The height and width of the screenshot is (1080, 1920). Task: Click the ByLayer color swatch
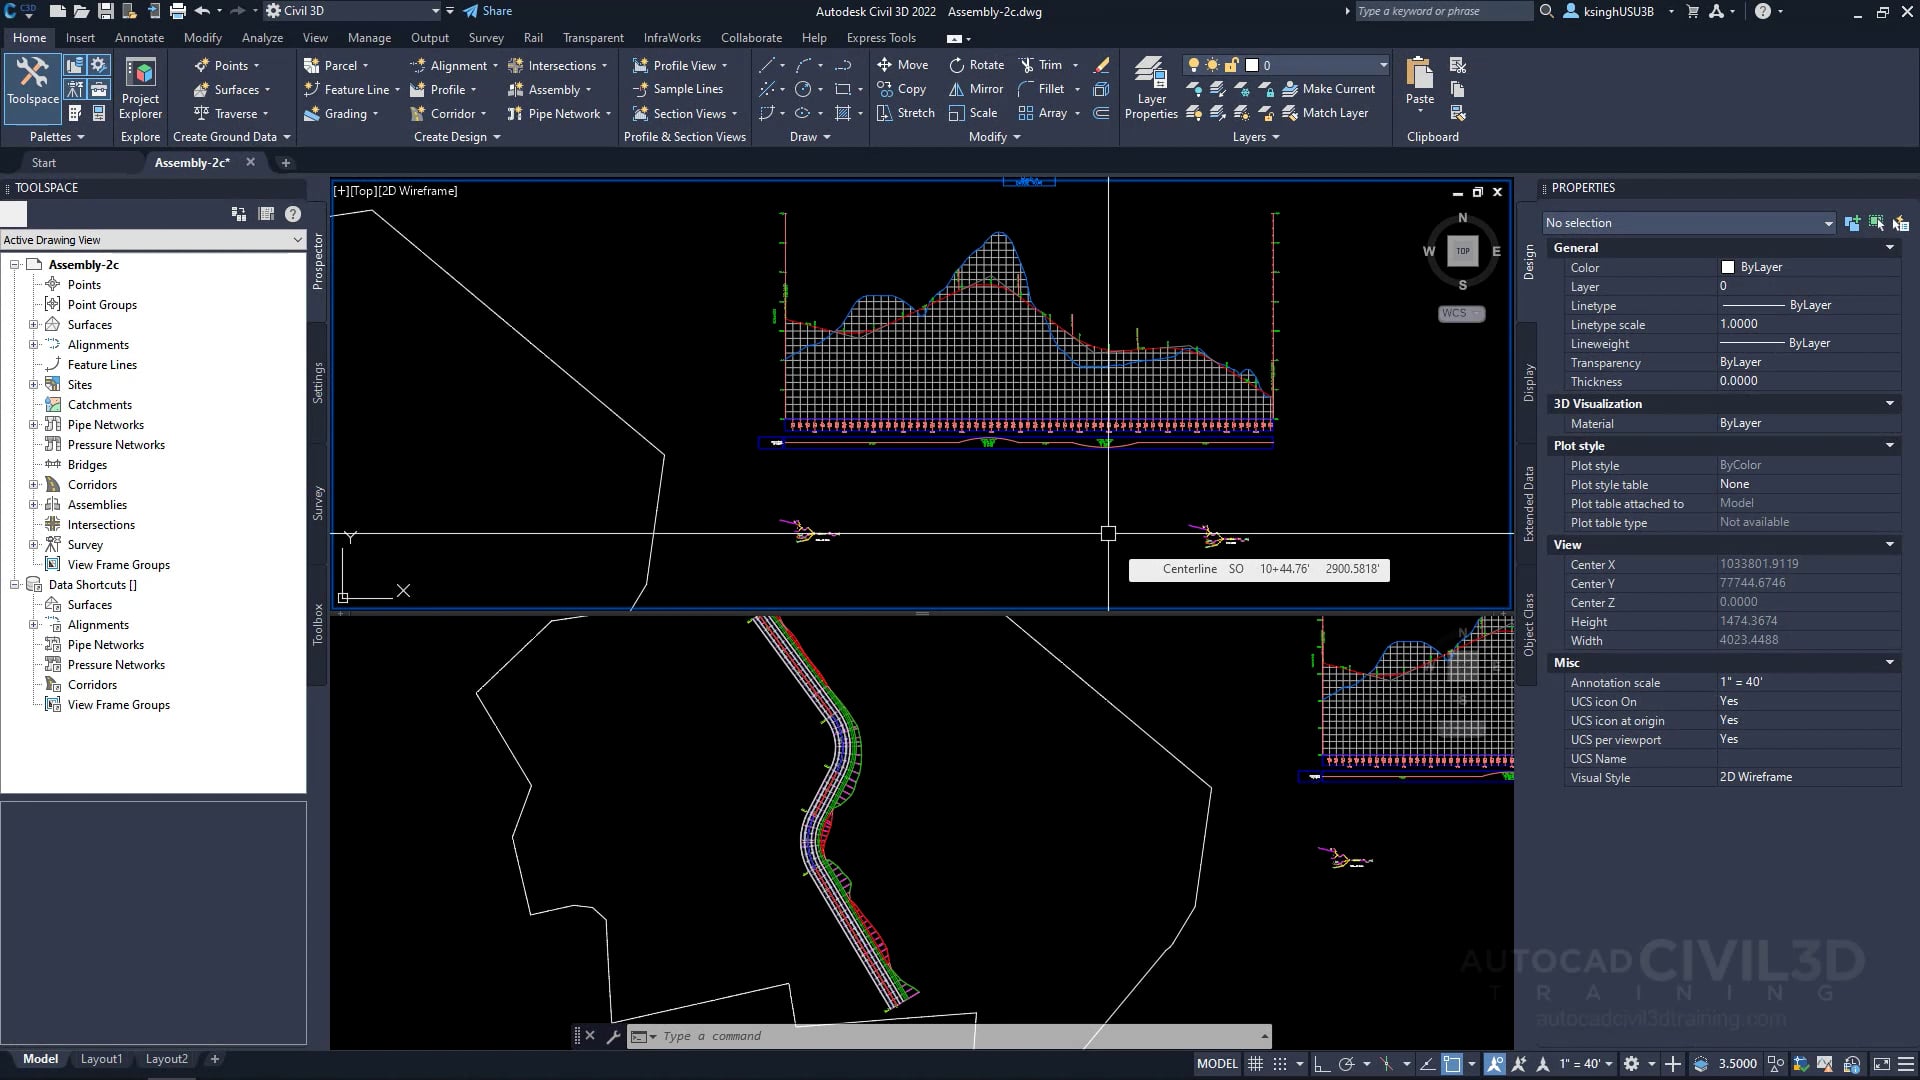point(1727,267)
